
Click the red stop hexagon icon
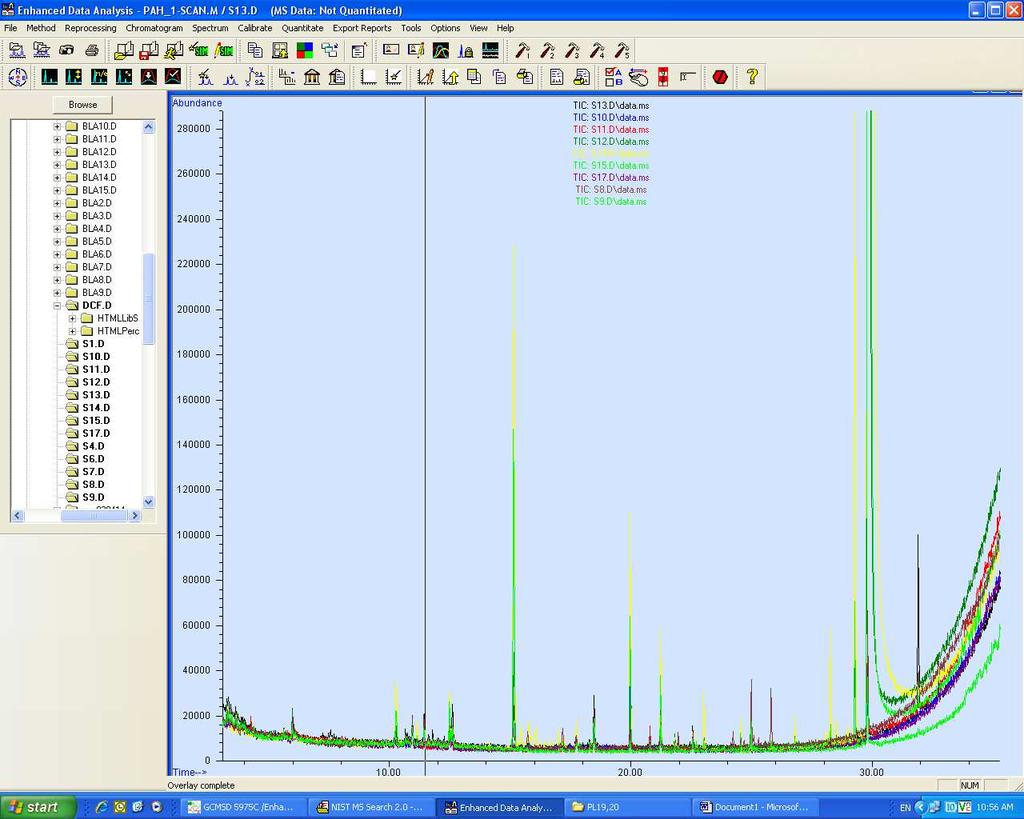click(720, 77)
